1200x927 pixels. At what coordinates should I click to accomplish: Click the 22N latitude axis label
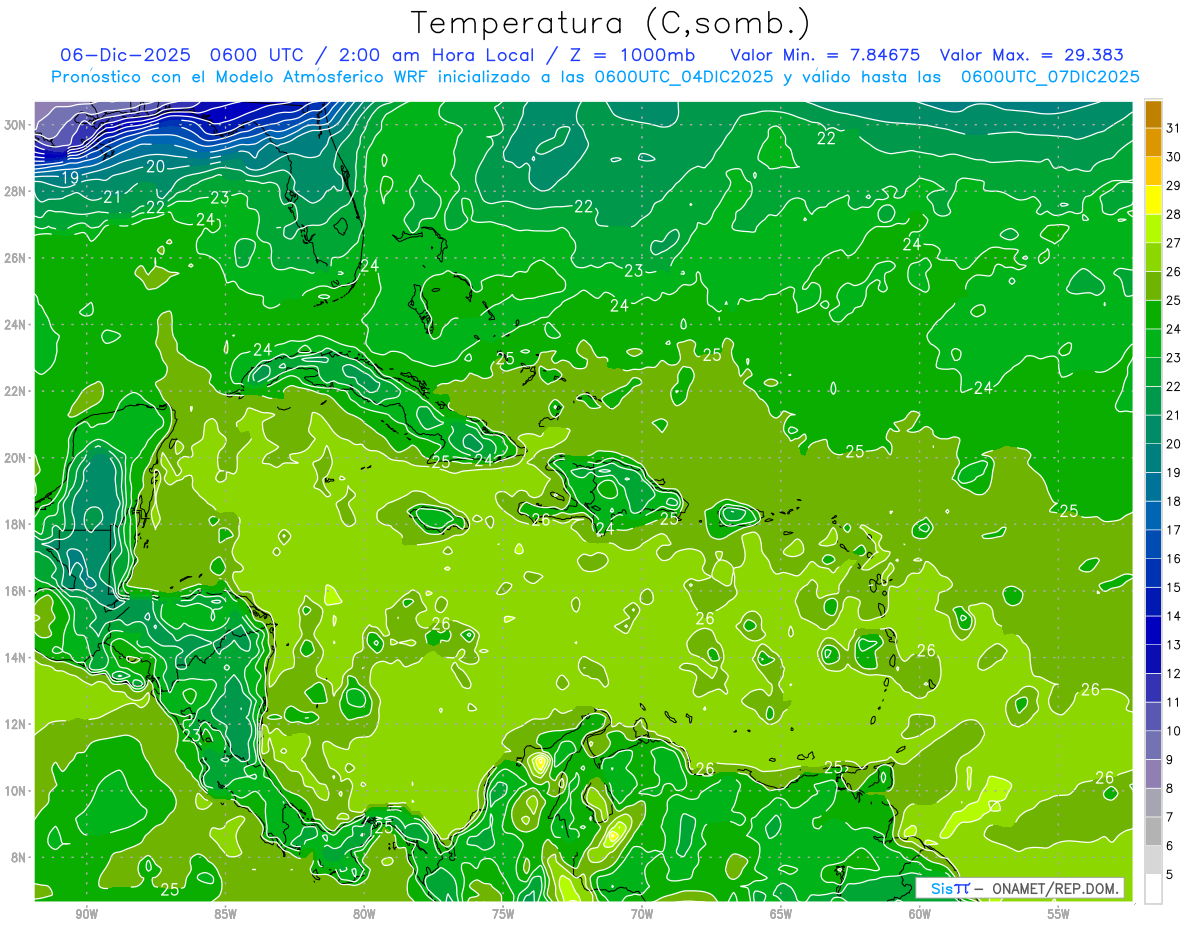[x=15, y=391]
